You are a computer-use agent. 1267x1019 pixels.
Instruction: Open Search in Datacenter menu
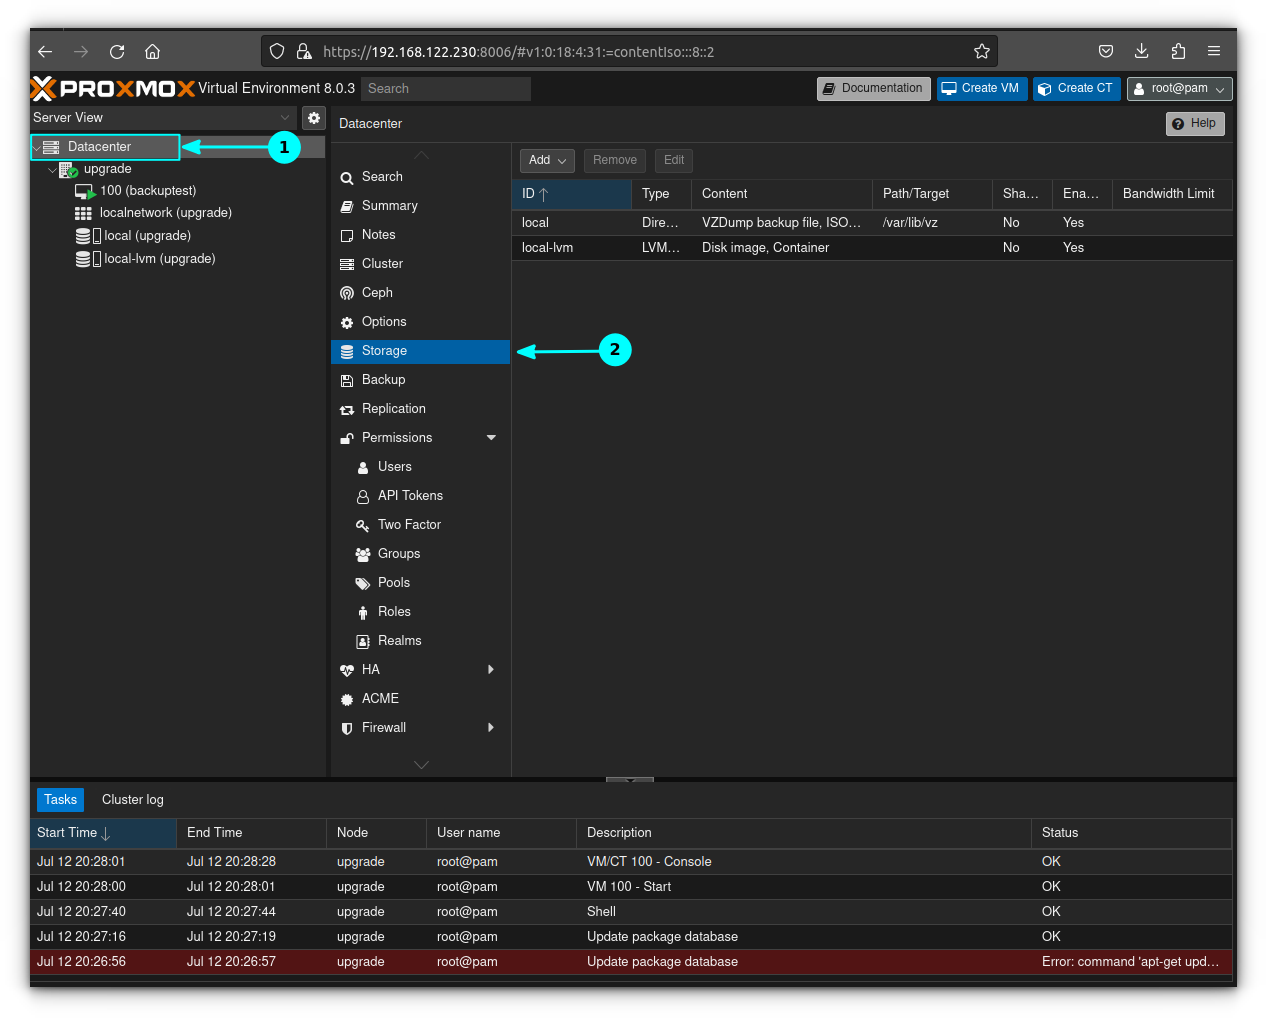(x=420, y=177)
